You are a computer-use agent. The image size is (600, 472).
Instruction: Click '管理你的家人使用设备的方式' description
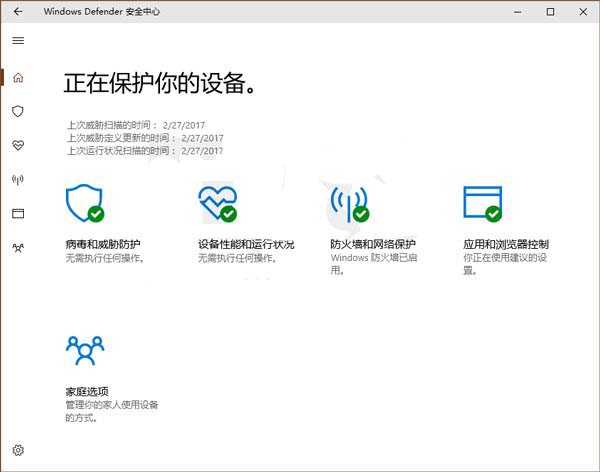coord(112,411)
